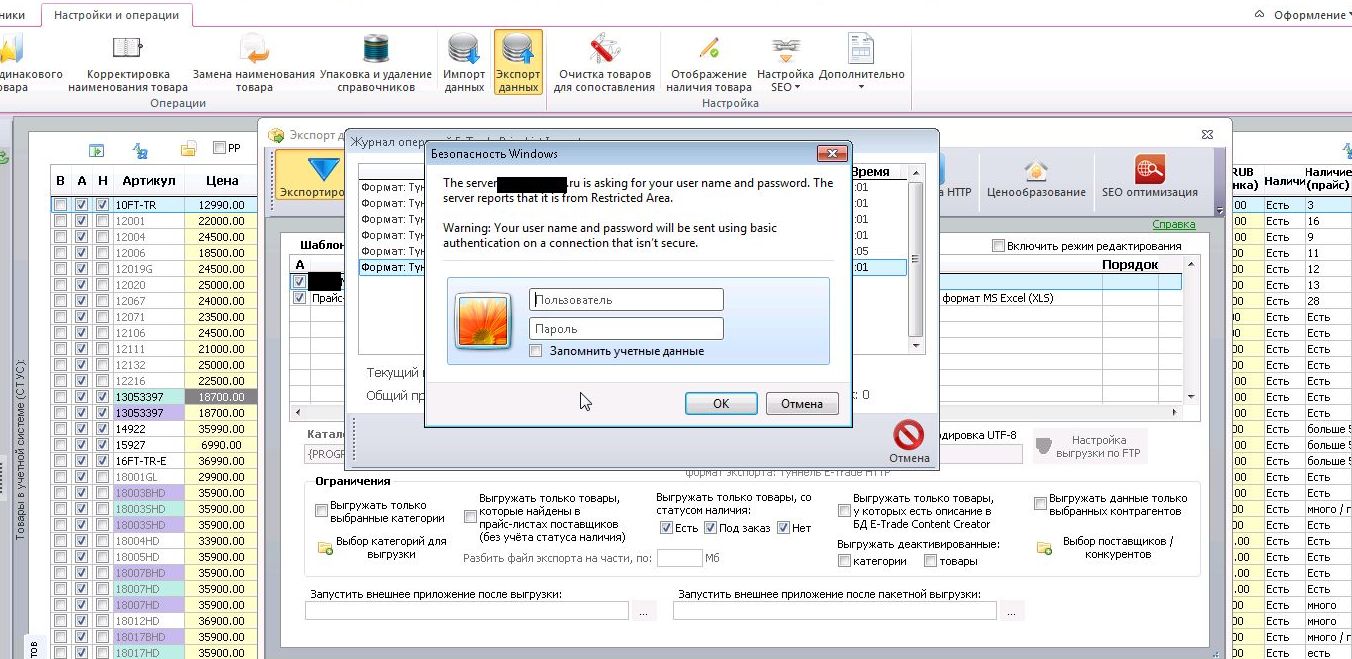Image resolution: width=1352 pixels, height=659 pixels.
Task: Close the Экспорт данных window
Action: click(x=1209, y=134)
